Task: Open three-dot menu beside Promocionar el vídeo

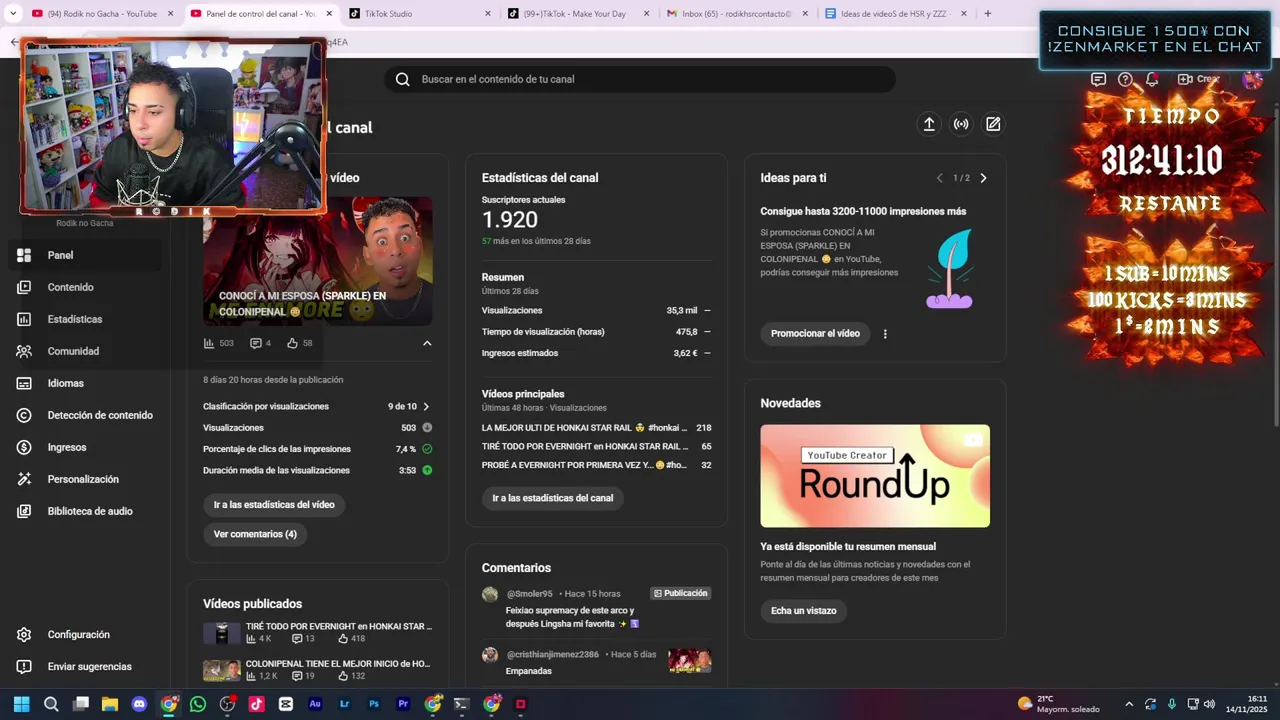Action: pos(885,334)
